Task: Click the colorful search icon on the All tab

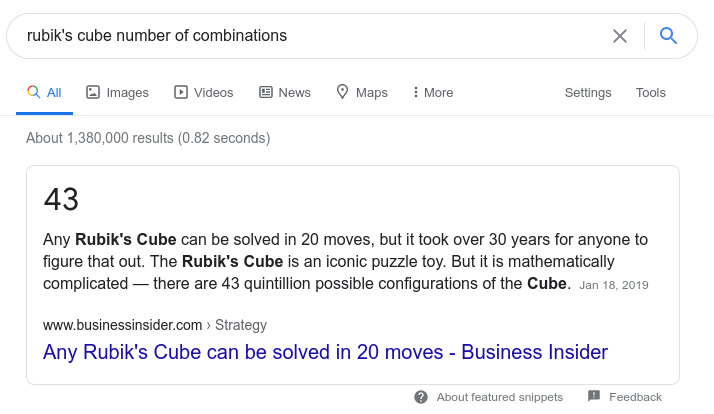Action: (33, 92)
